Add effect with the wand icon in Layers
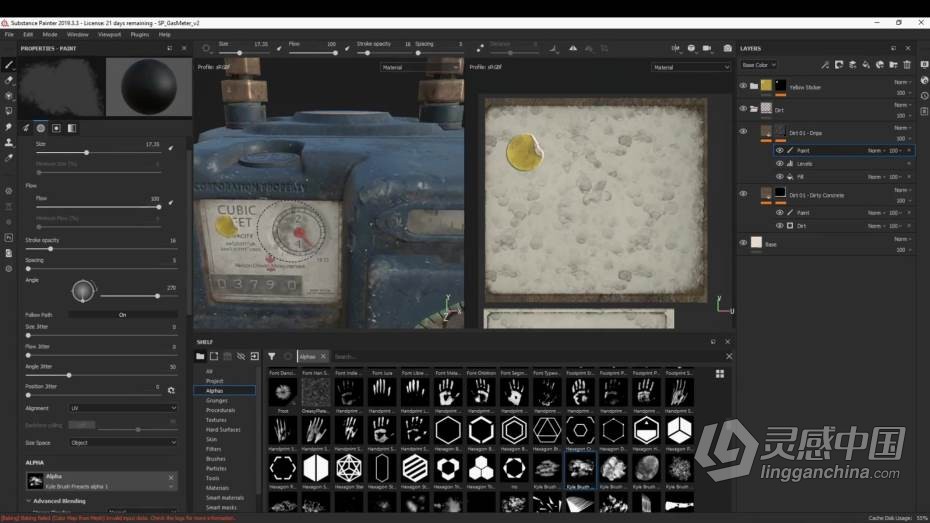Image resolution: width=930 pixels, height=523 pixels. coord(825,65)
